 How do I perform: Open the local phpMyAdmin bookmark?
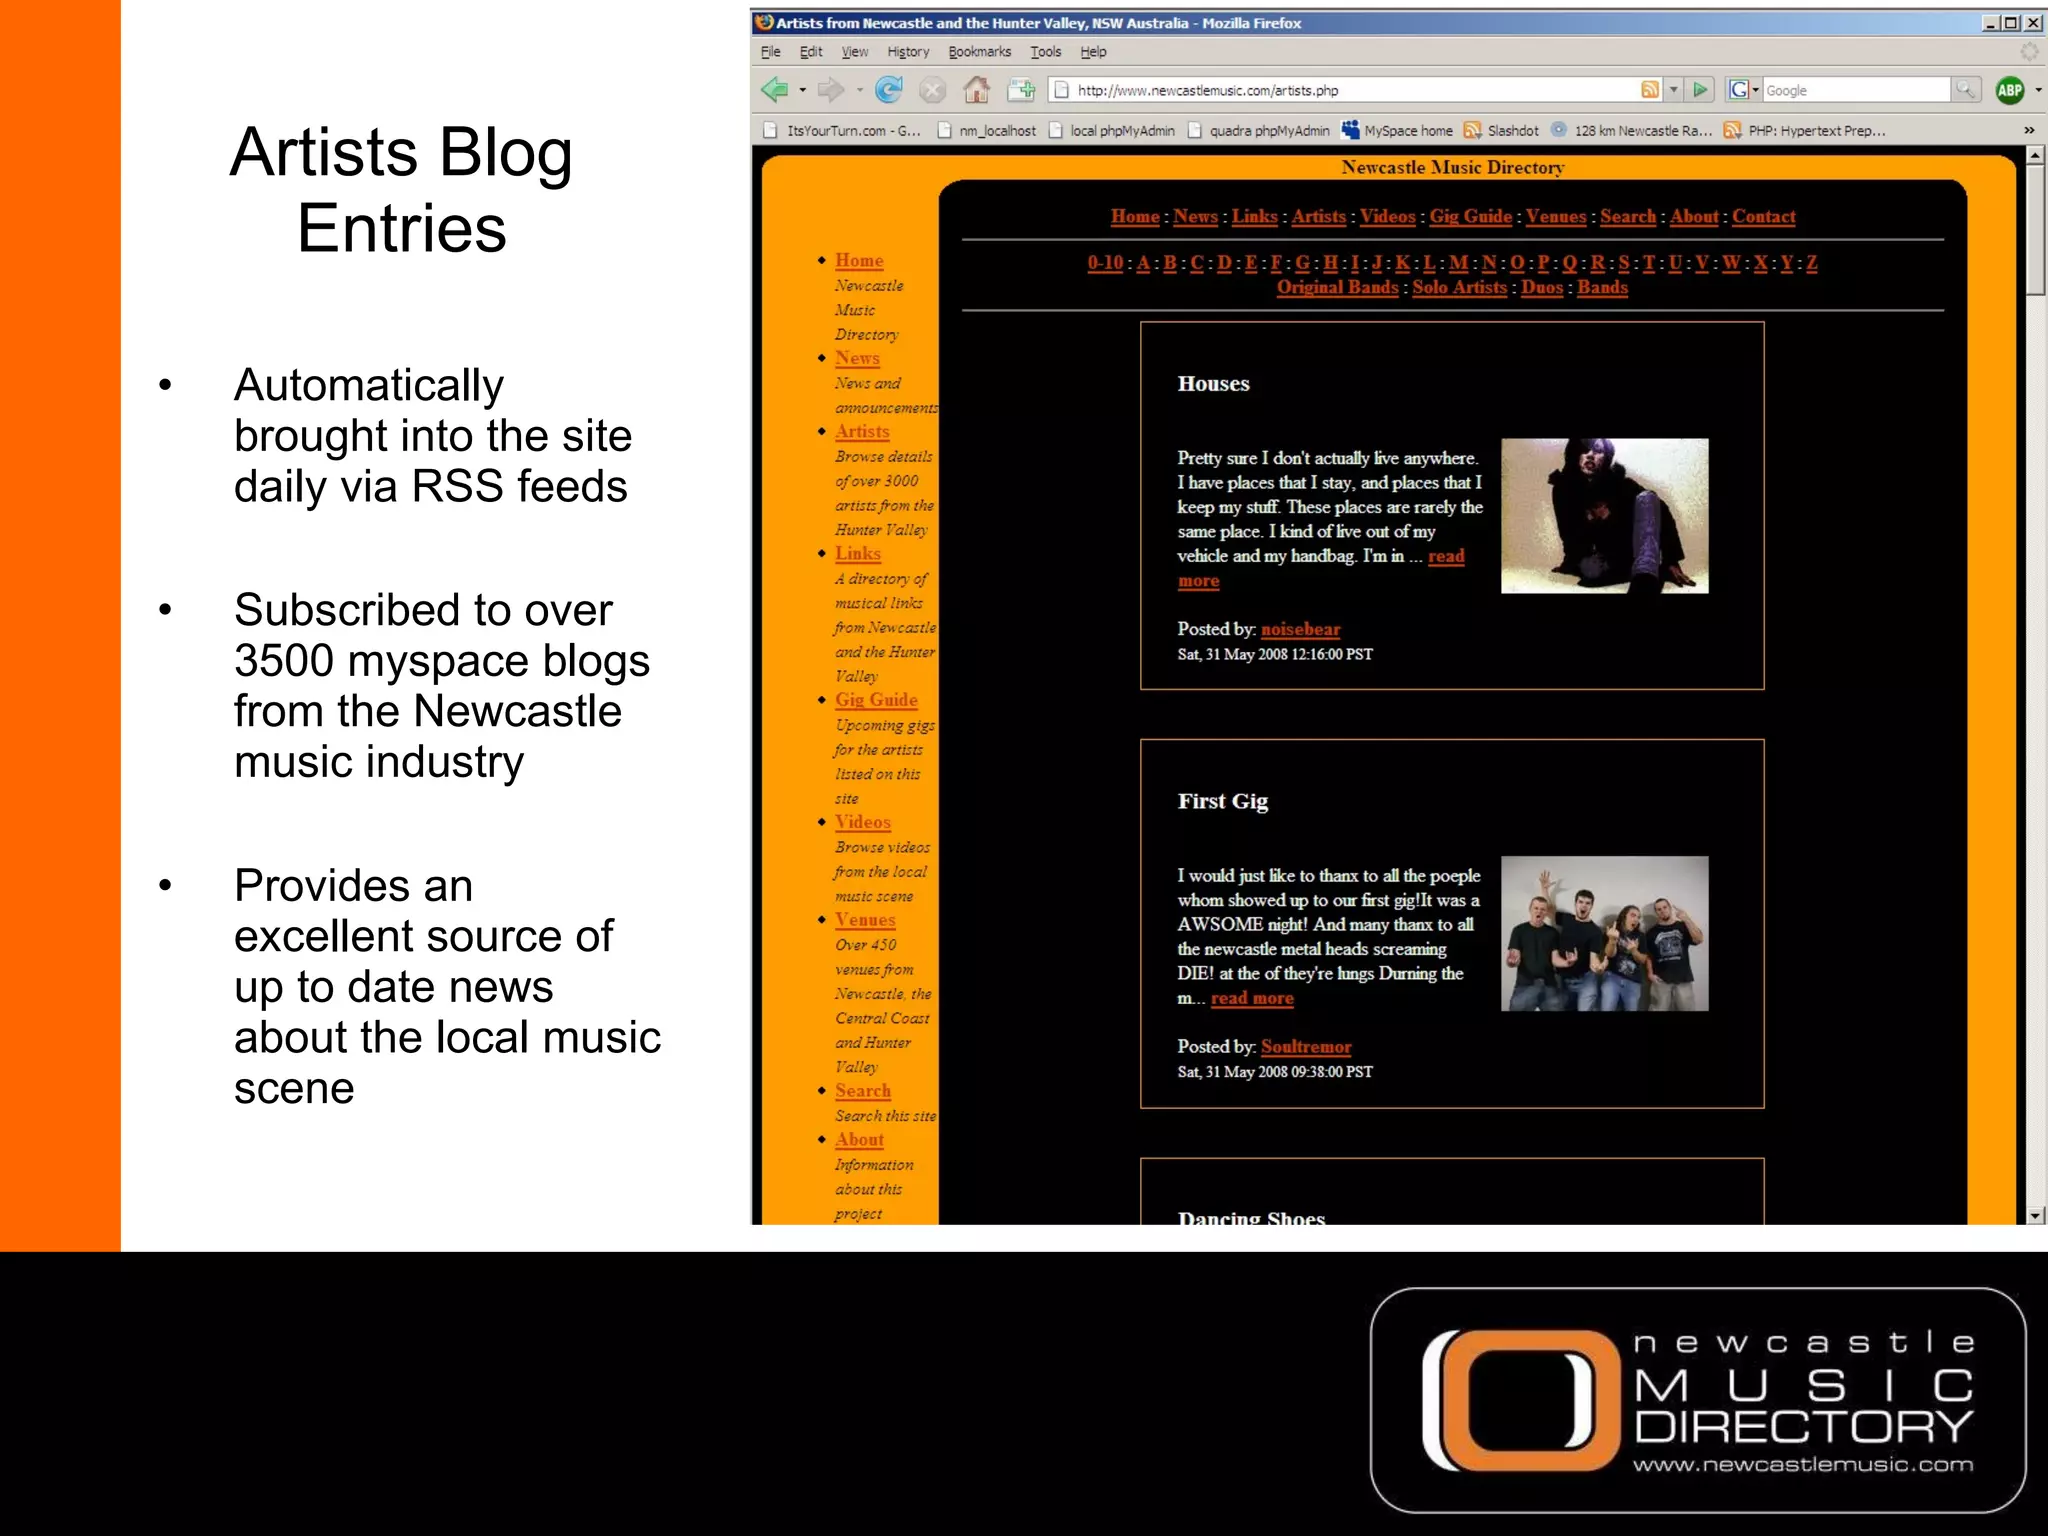pos(1111,130)
